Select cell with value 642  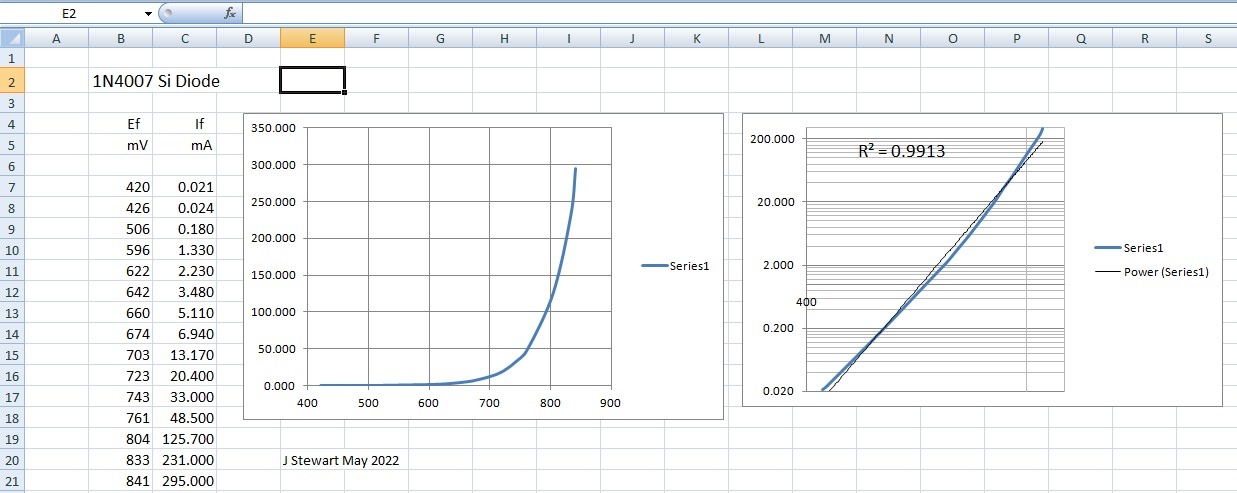coord(120,292)
